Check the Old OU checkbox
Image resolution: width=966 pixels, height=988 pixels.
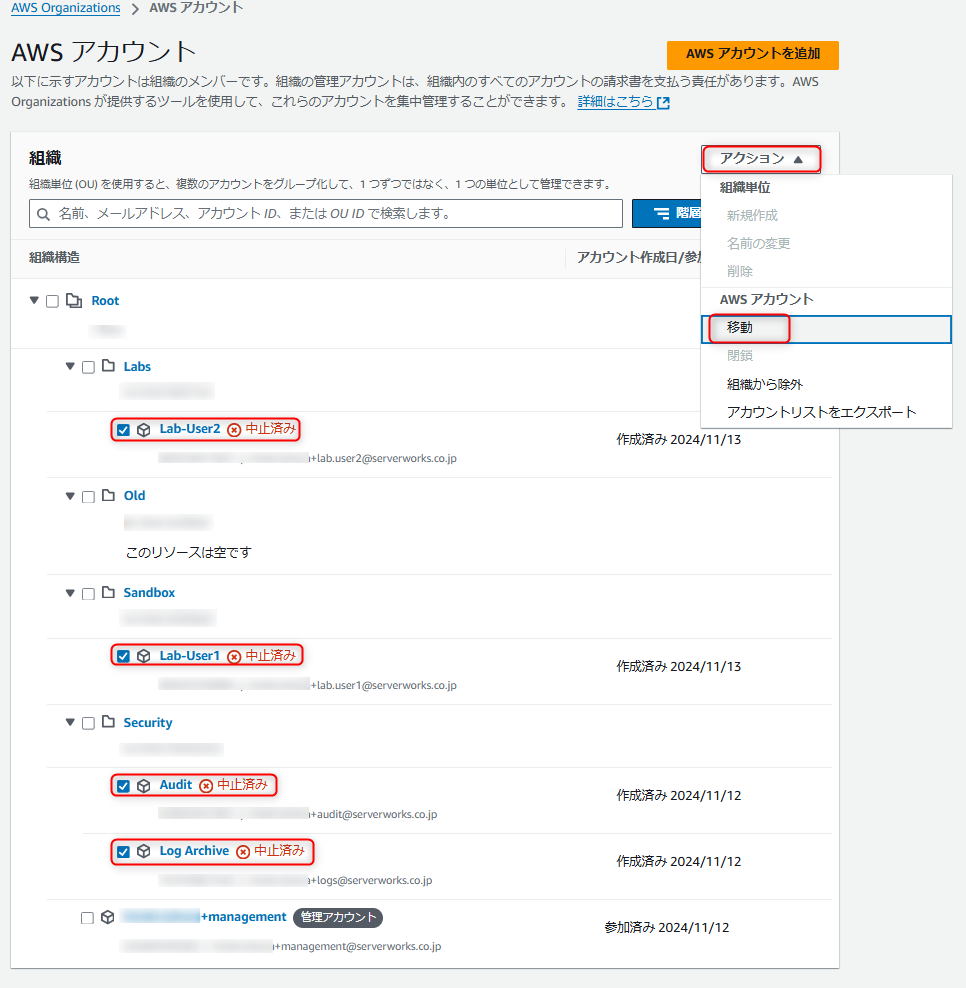pos(88,497)
